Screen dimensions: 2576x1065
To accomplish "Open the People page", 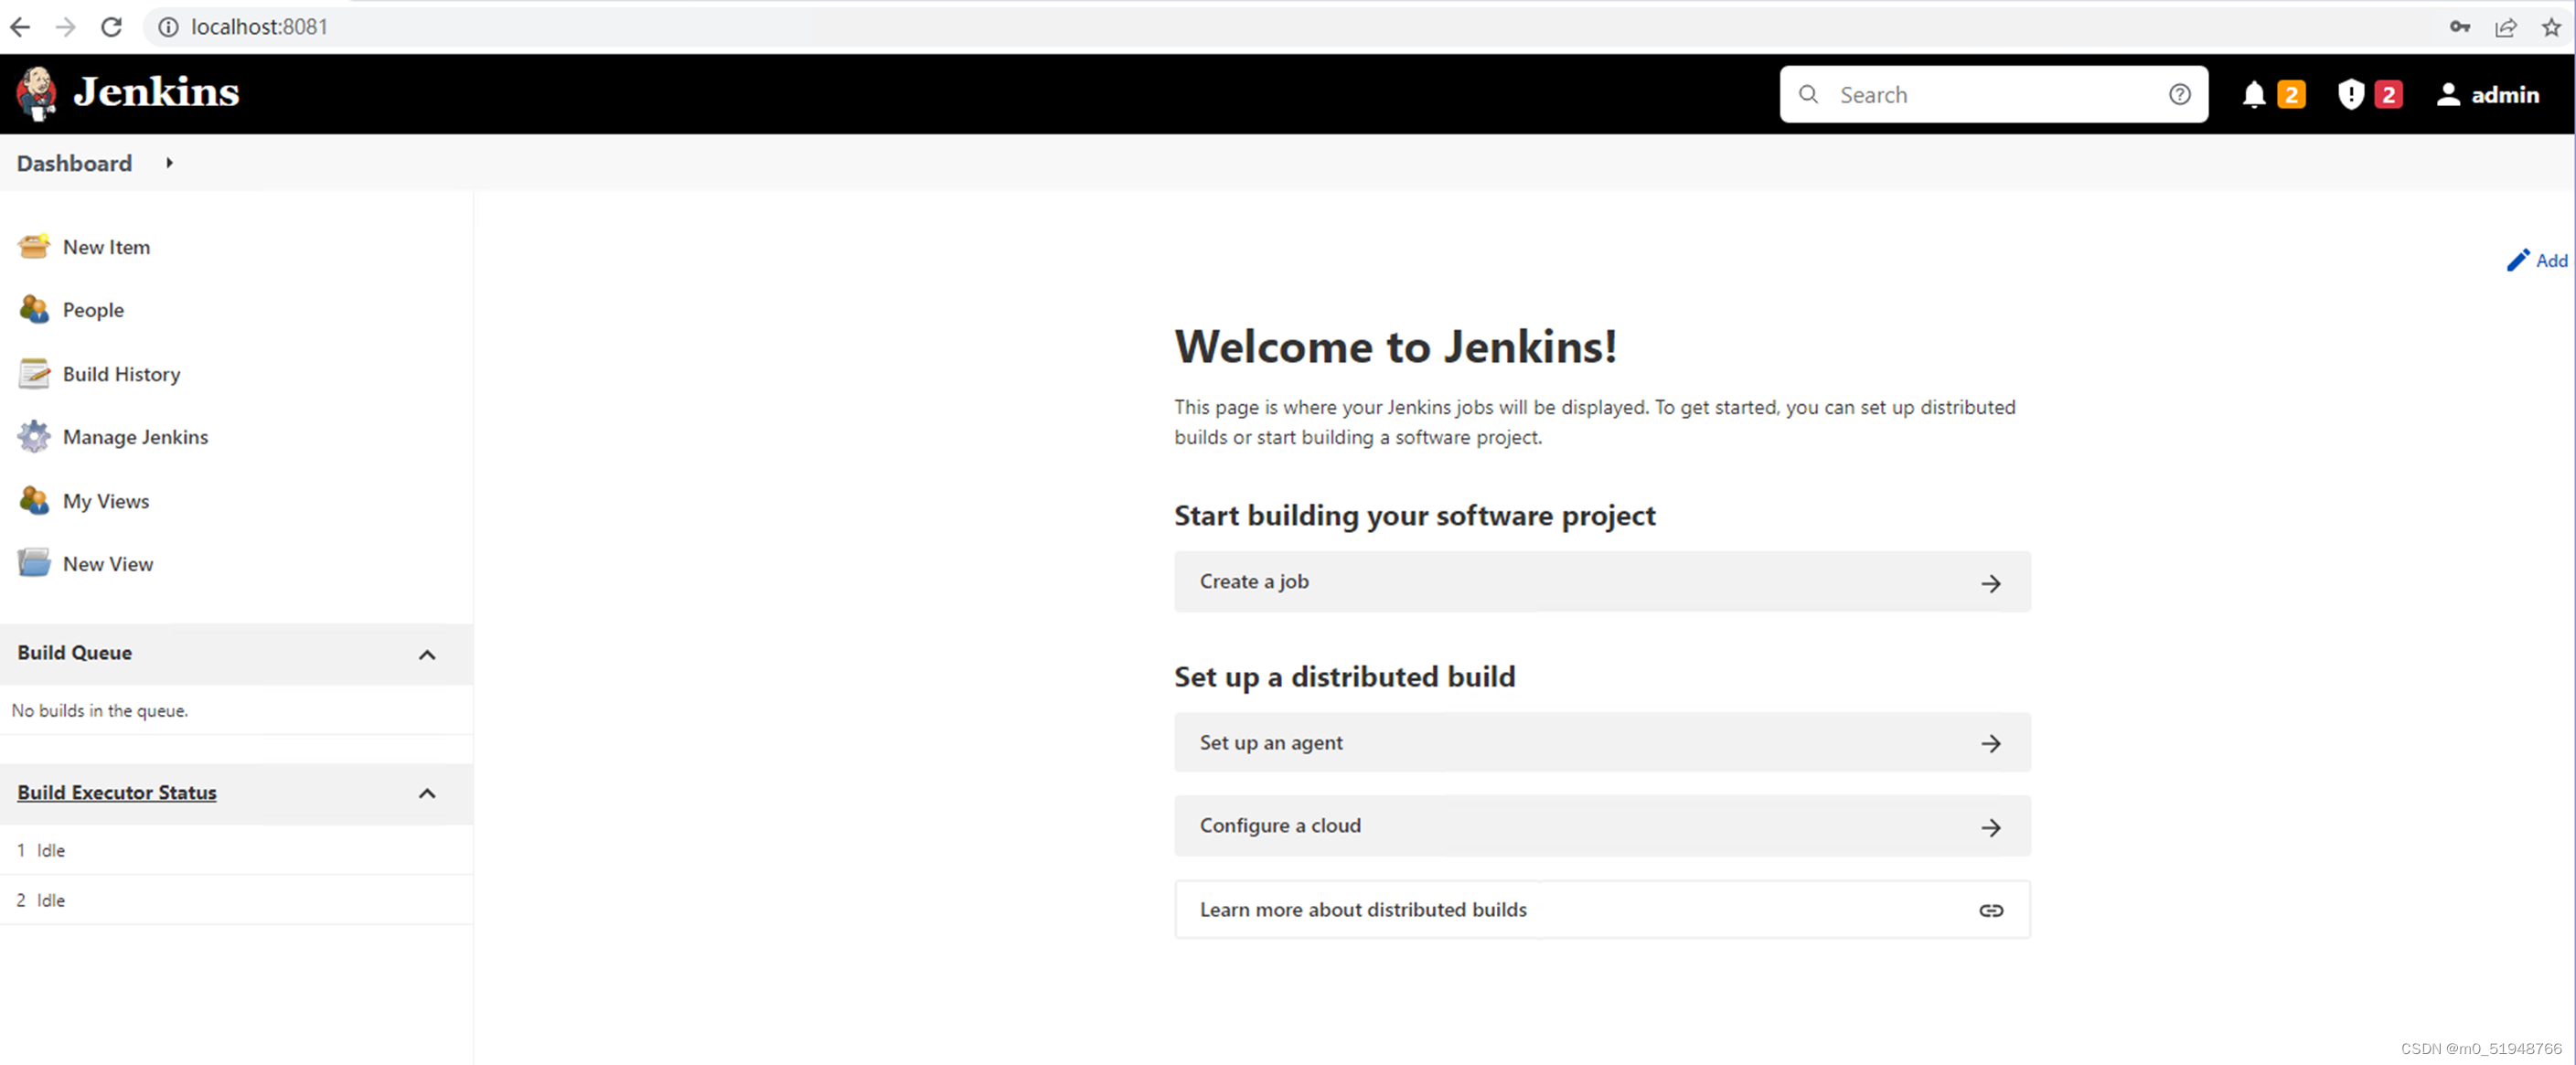I will coord(93,310).
